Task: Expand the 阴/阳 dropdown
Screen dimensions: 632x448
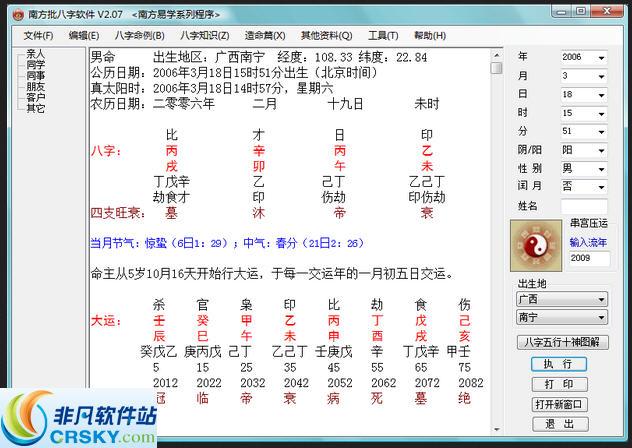Action: [x=601, y=150]
